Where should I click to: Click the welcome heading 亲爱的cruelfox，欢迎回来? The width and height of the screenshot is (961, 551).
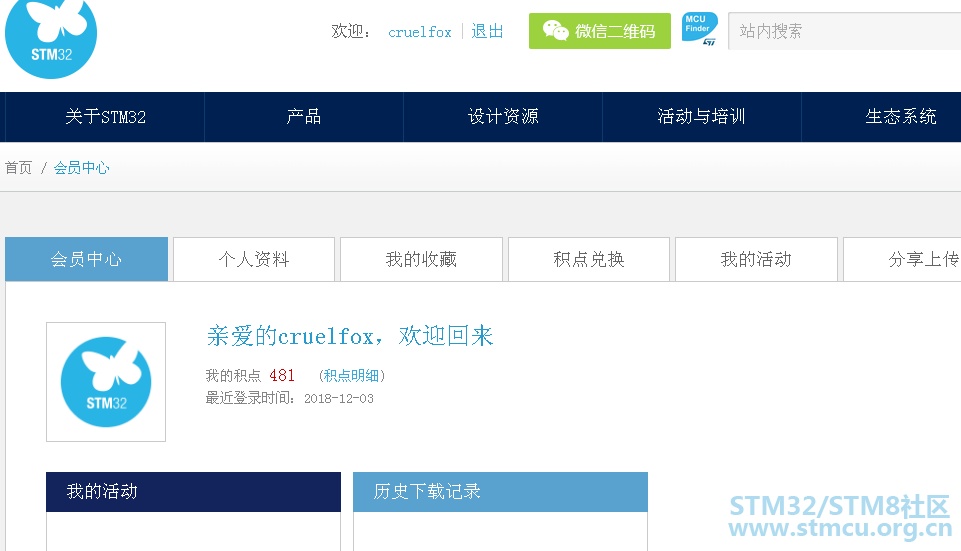[x=350, y=336]
